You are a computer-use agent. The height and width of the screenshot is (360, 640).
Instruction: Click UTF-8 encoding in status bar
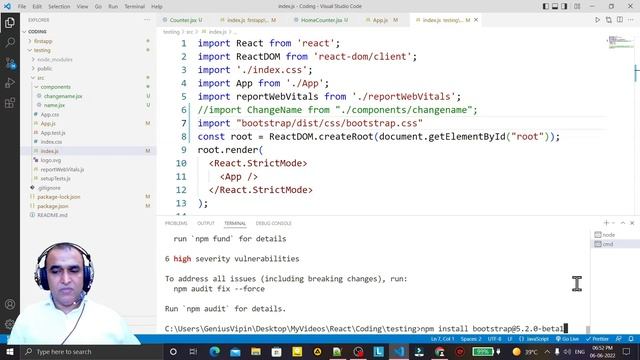[494, 339]
